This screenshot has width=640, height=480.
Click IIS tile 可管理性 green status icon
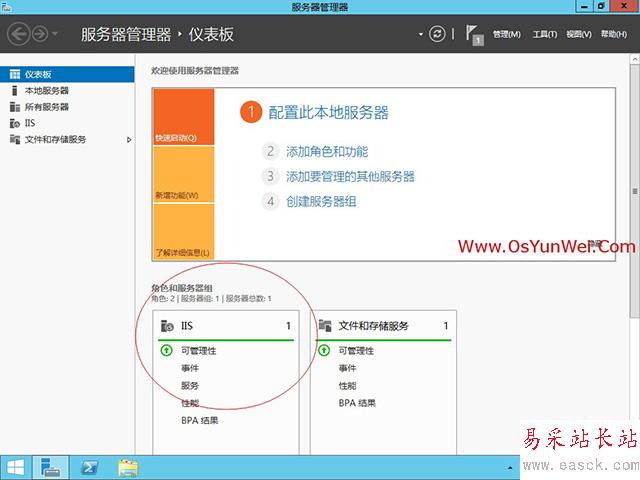tap(167, 350)
